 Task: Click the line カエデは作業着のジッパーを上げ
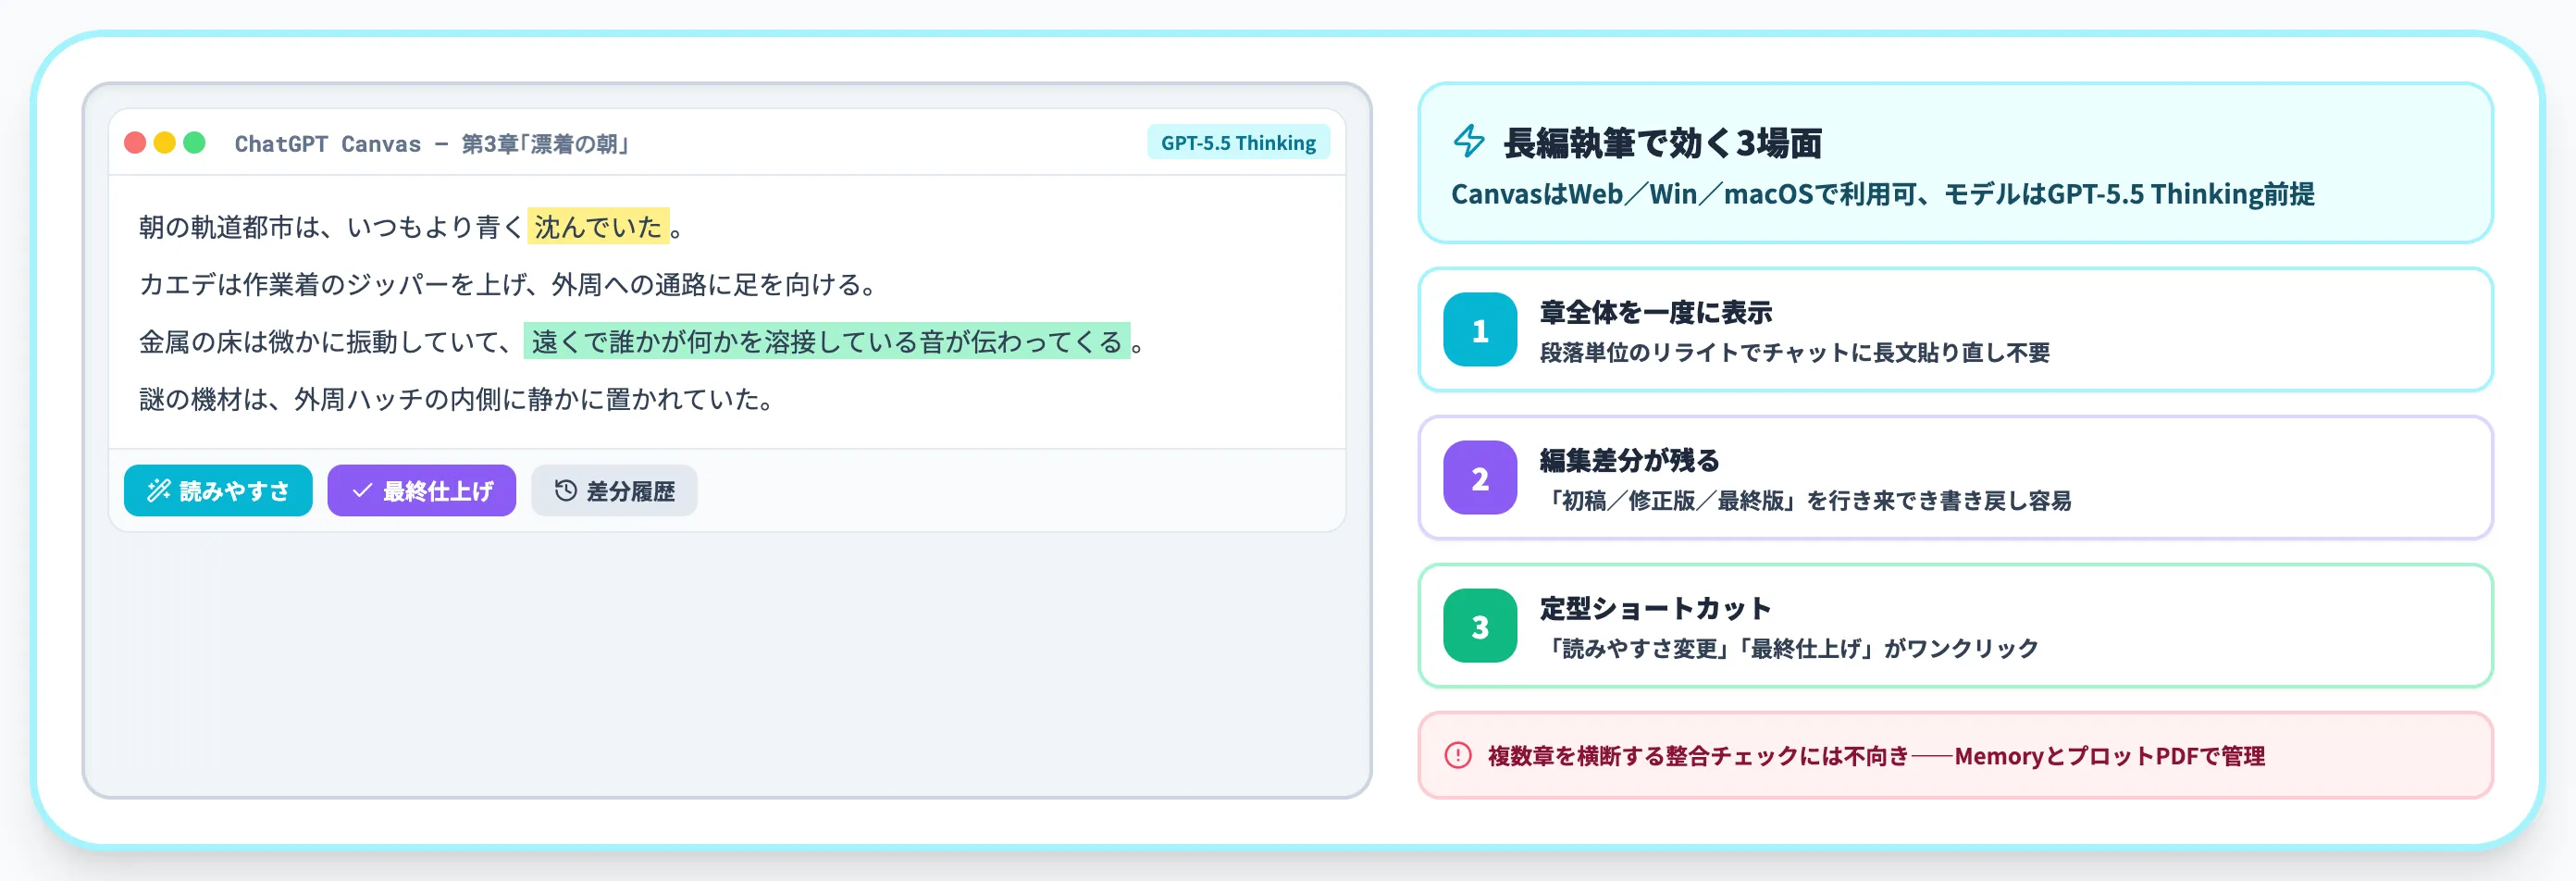[508, 285]
